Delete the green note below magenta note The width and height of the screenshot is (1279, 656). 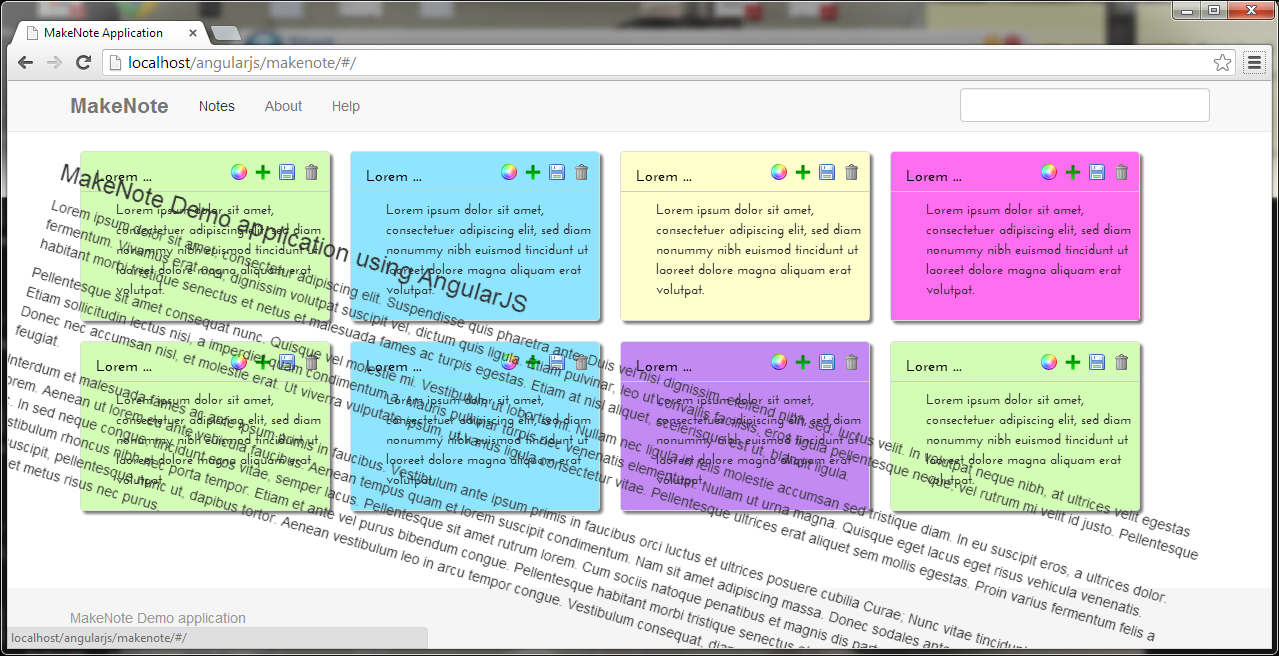click(1121, 362)
